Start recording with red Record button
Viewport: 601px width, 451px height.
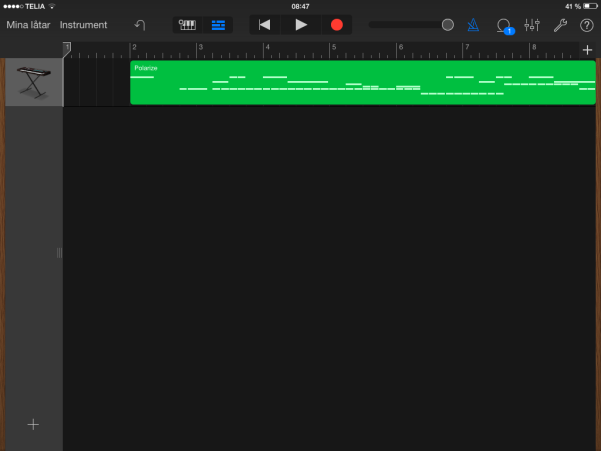(x=337, y=25)
